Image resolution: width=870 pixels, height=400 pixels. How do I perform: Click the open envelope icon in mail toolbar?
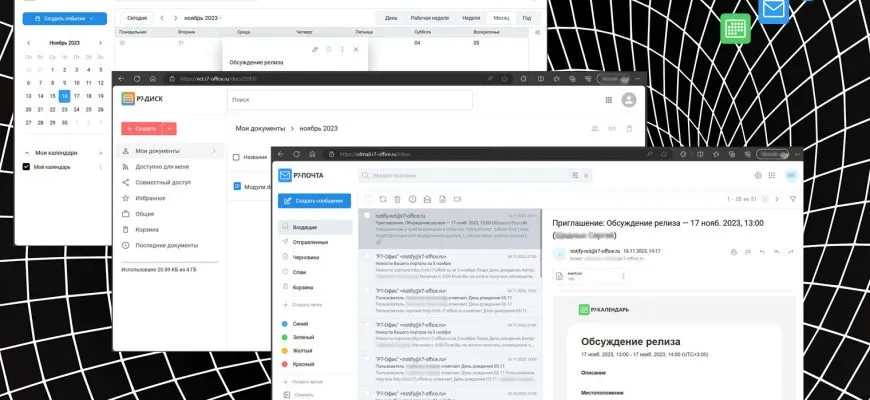coord(427,199)
